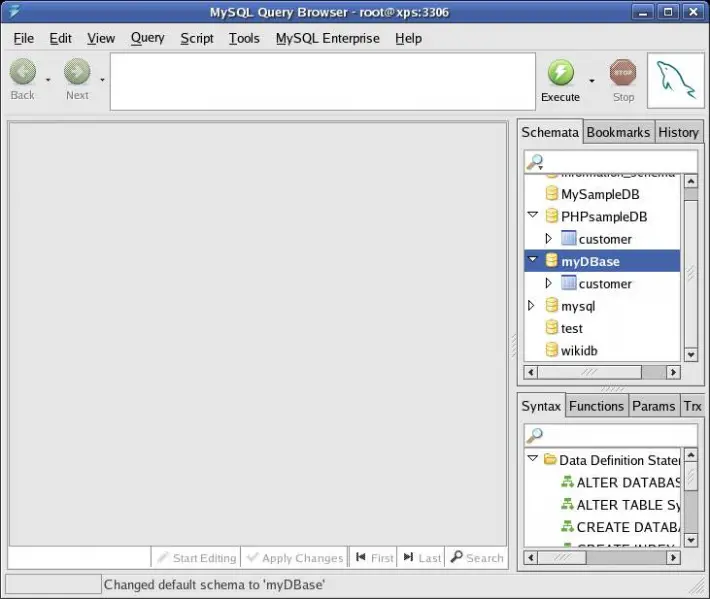Switch to the Functions tab
The width and height of the screenshot is (710, 599).
pyautogui.click(x=596, y=406)
